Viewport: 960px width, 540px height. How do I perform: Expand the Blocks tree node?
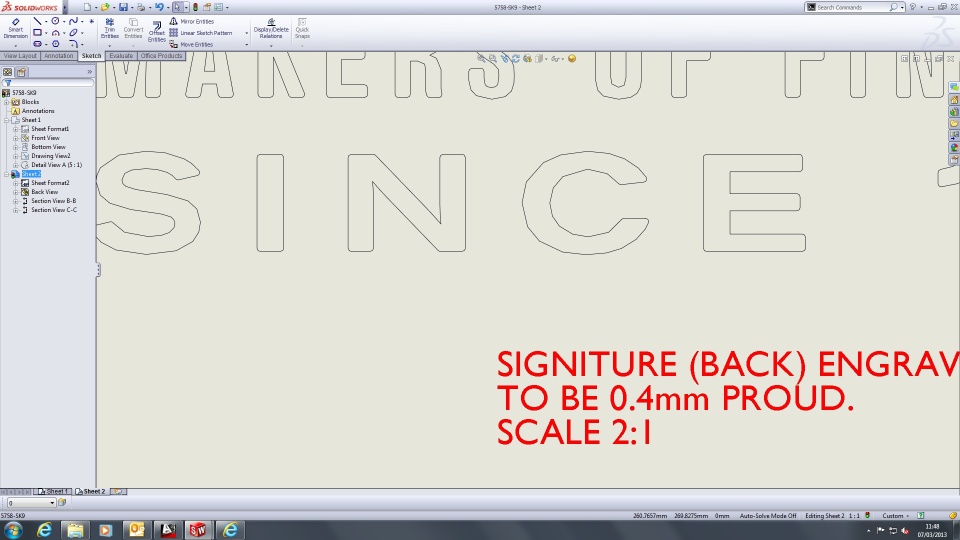[7, 102]
